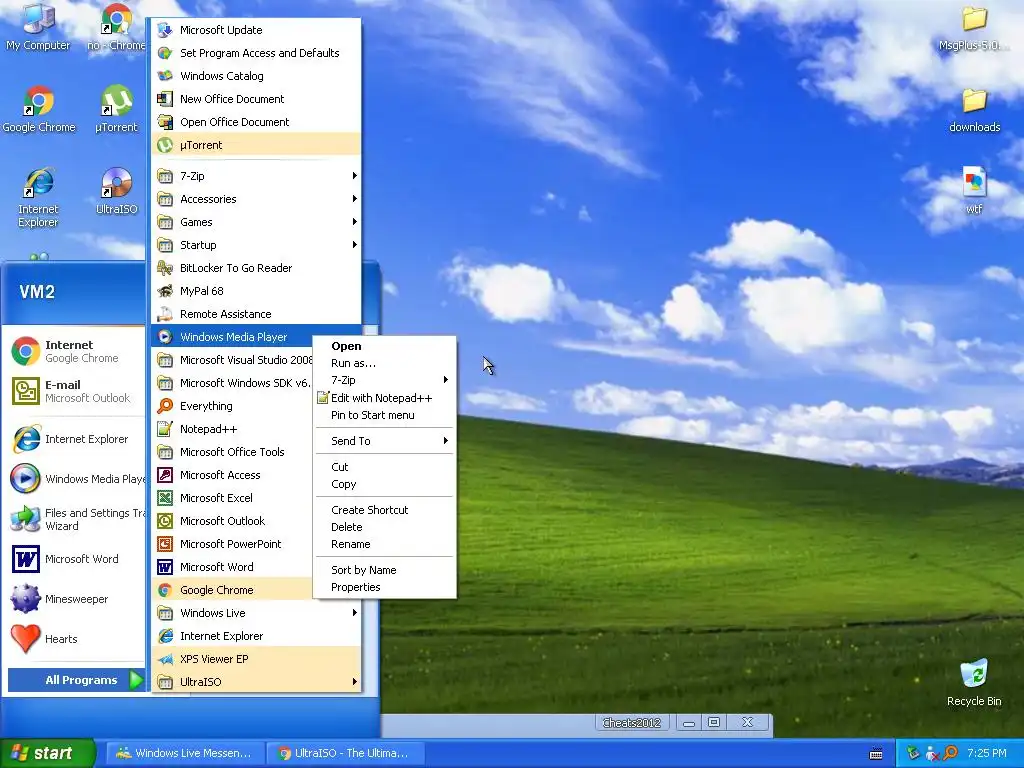Viewport: 1024px width, 768px height.
Task: Open wtf file on desktop
Action: point(974,191)
